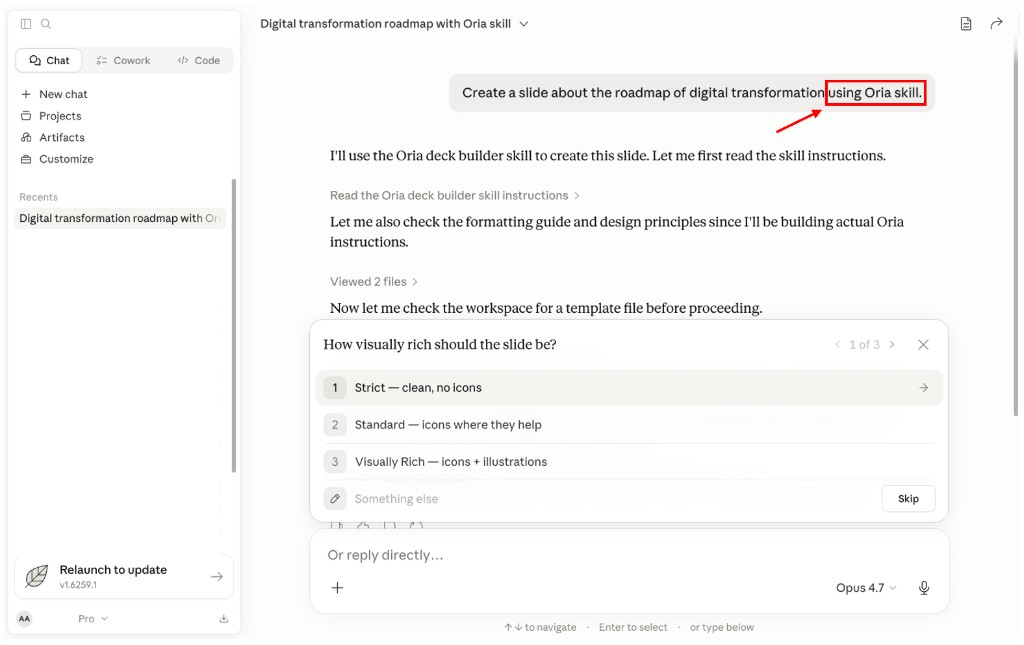Click the number 3 badge of Visually Rich
1024x645 pixels.
tap(335, 462)
